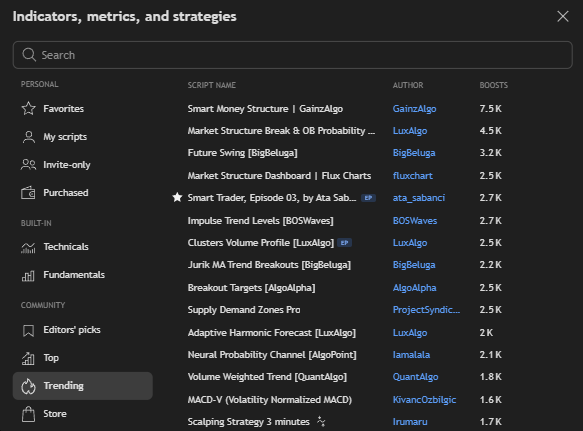Open Irumaru author profile

pyautogui.click(x=410, y=422)
